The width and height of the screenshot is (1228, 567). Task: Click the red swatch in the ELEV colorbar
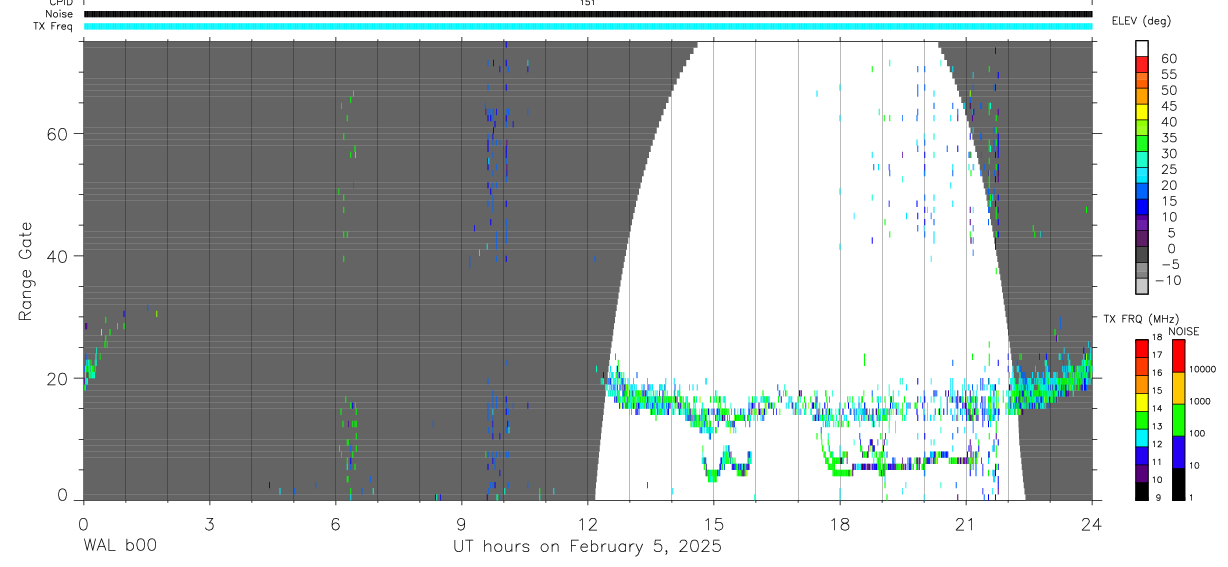pos(1142,64)
